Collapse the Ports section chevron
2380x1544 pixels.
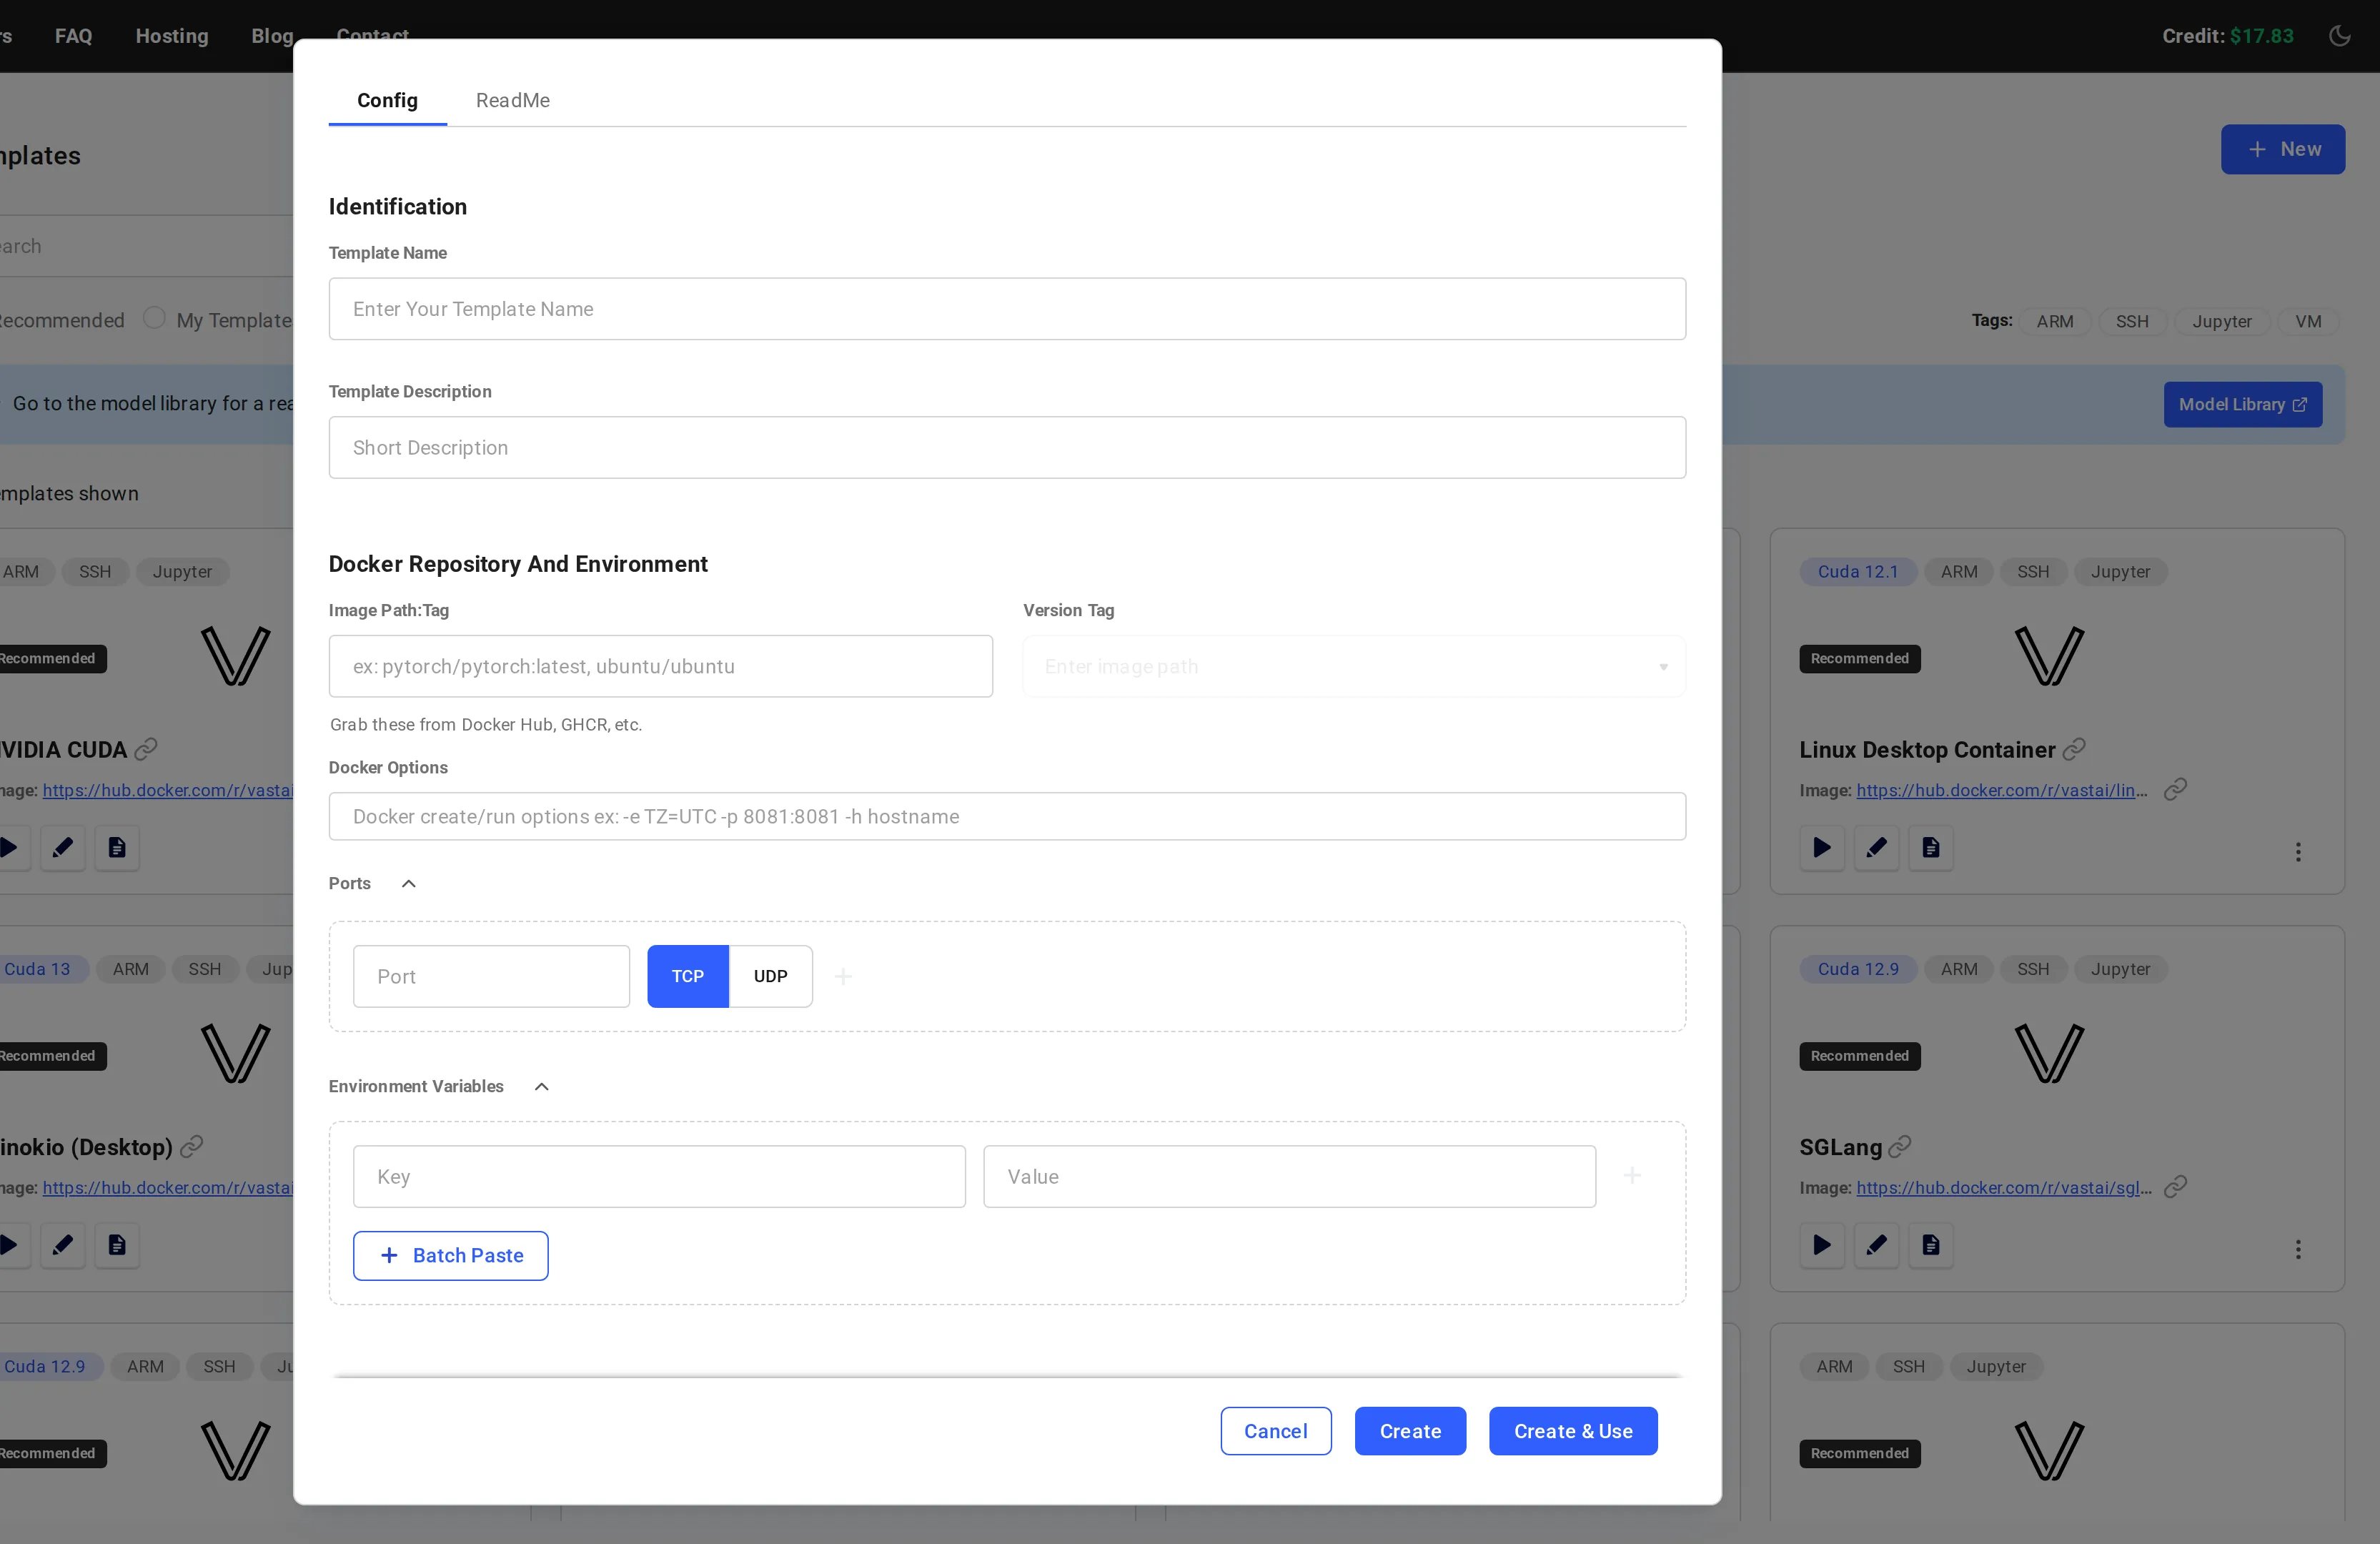[x=409, y=883]
